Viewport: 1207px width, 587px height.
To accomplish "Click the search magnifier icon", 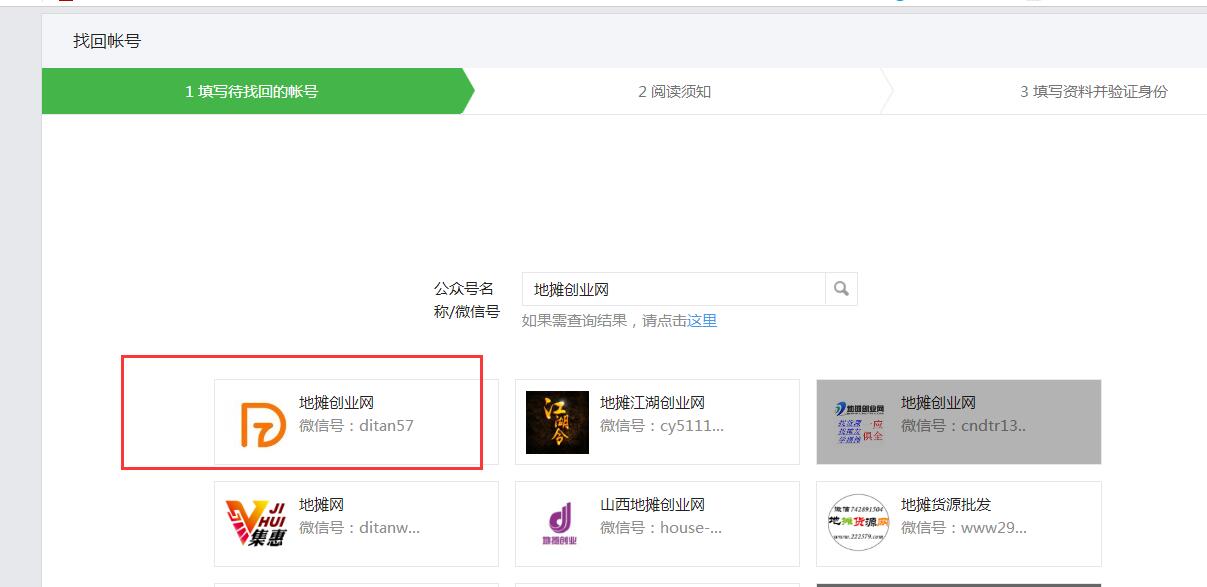I will point(841,289).
